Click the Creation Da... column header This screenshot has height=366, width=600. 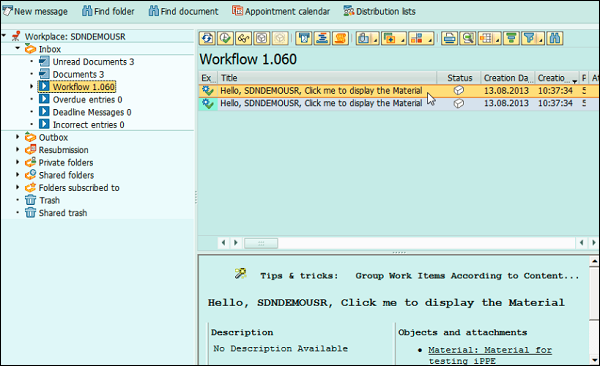(508, 78)
